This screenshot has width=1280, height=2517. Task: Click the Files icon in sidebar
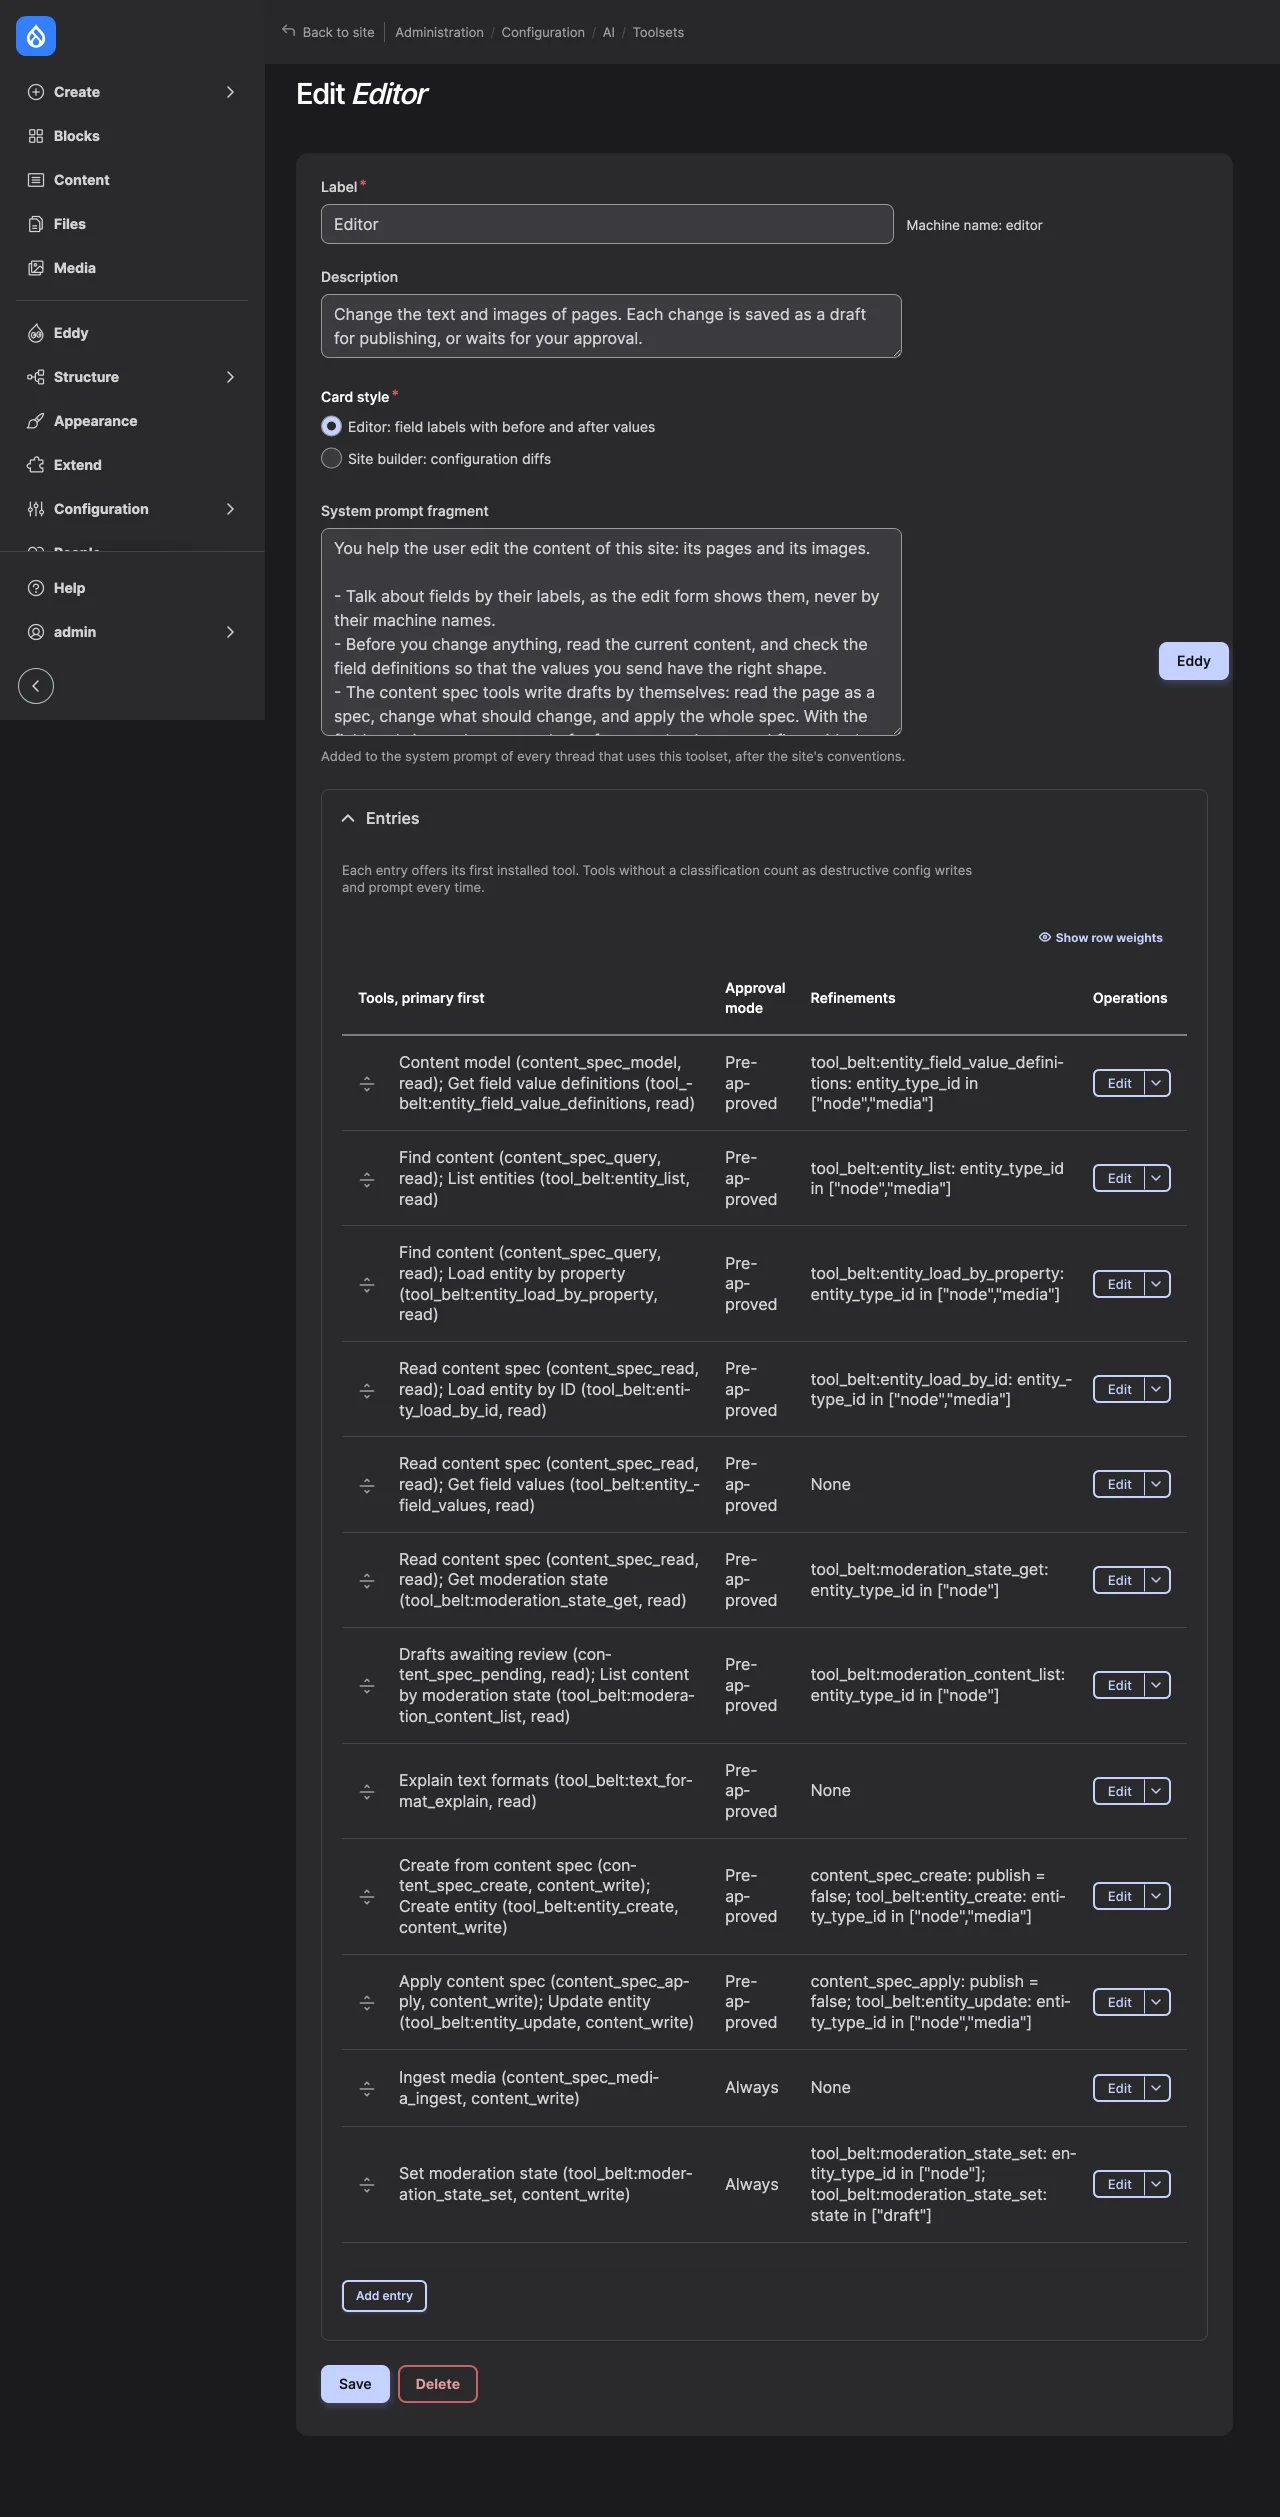click(x=36, y=224)
